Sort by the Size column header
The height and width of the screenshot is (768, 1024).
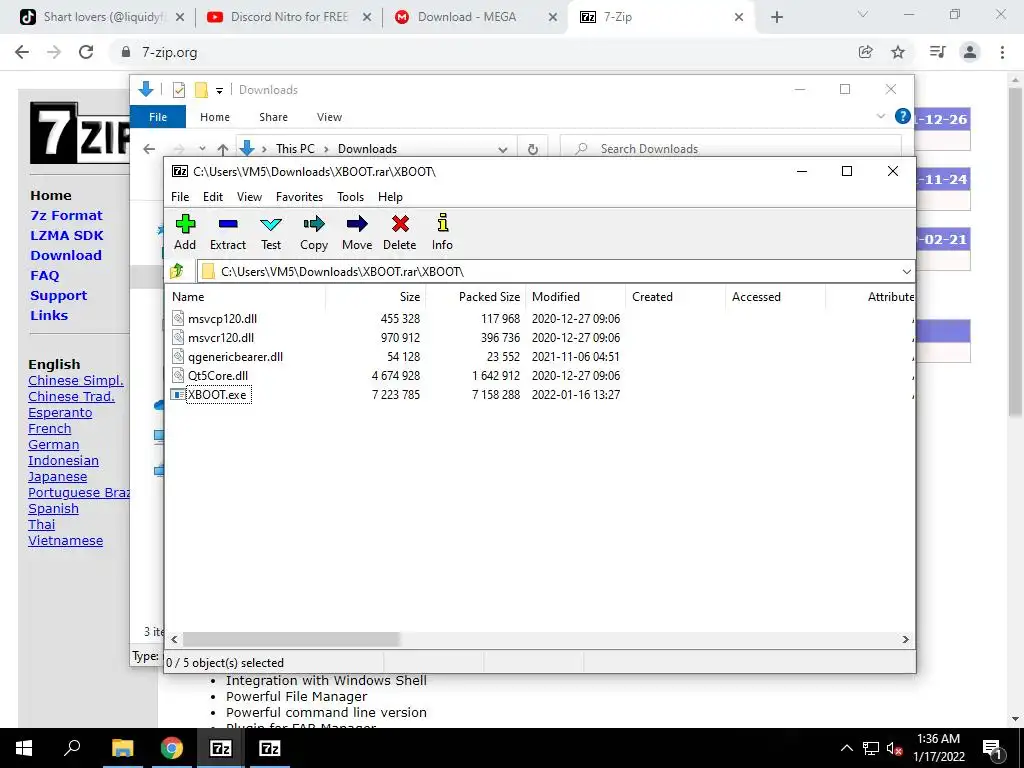point(376,296)
